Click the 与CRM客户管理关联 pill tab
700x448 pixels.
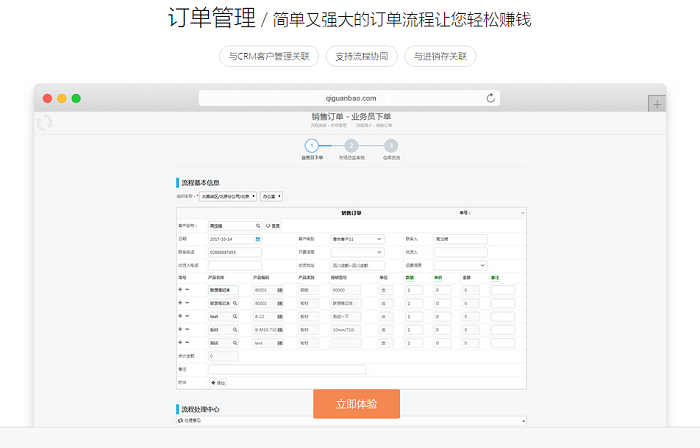[x=269, y=56]
